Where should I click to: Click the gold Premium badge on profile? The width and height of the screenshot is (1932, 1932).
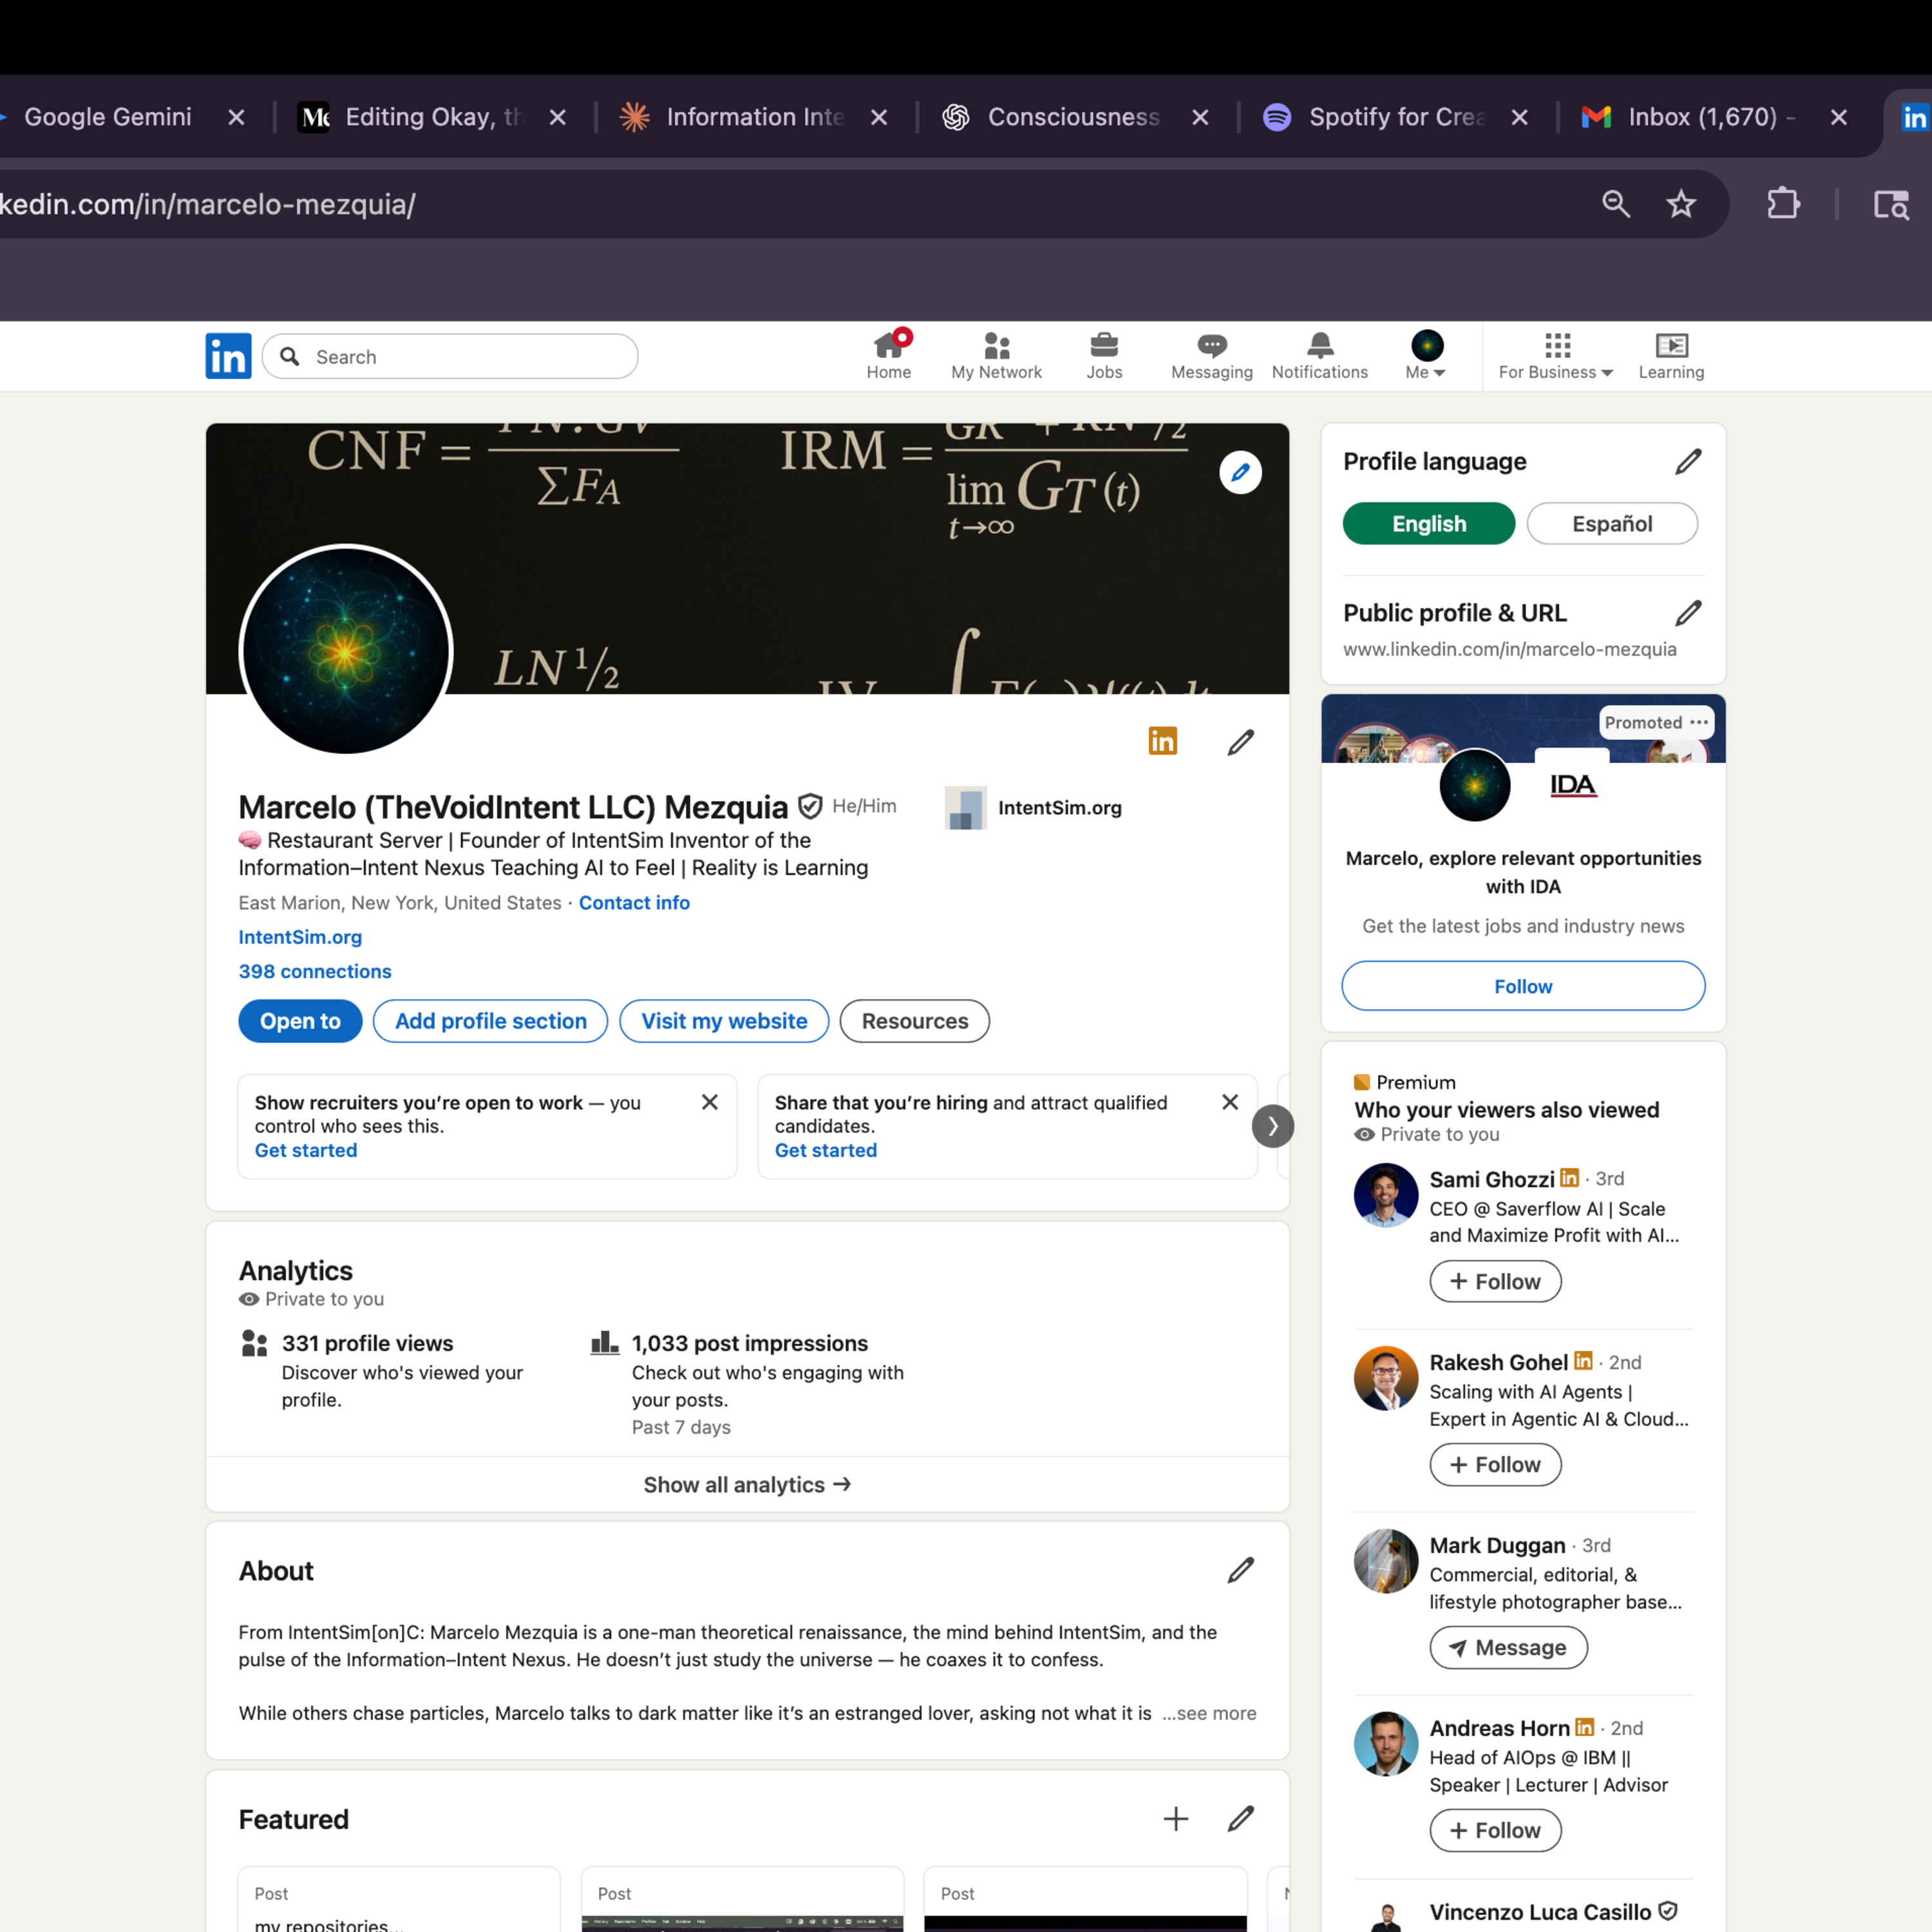click(x=1162, y=741)
